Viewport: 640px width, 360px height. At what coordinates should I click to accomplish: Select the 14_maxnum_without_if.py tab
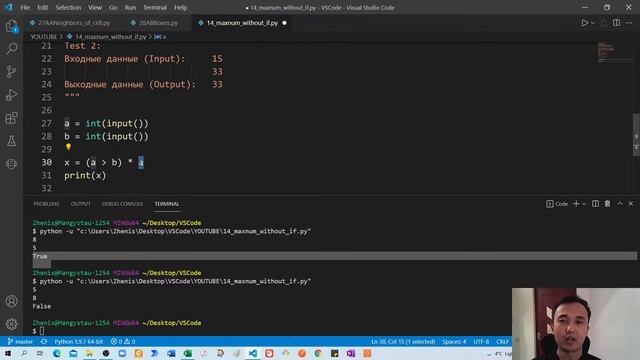click(242, 23)
